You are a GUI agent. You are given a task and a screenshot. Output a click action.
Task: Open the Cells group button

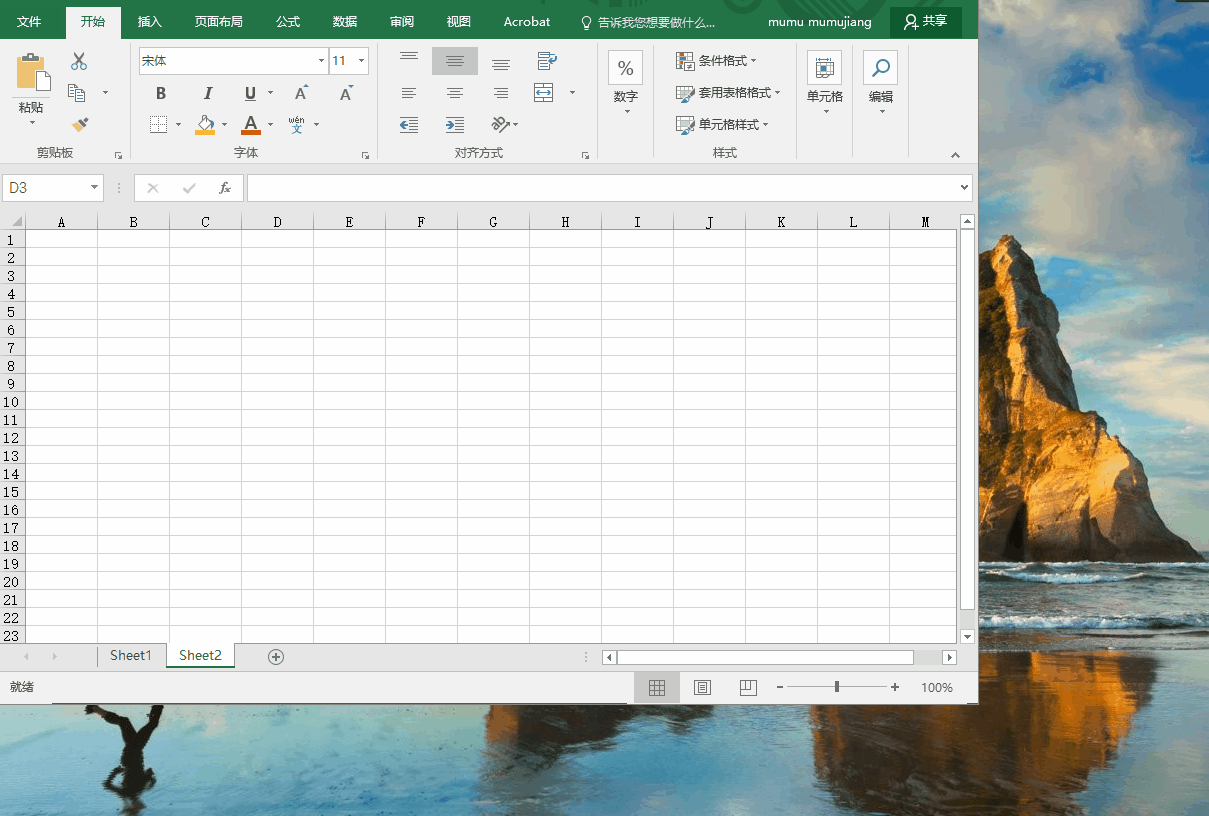click(825, 68)
